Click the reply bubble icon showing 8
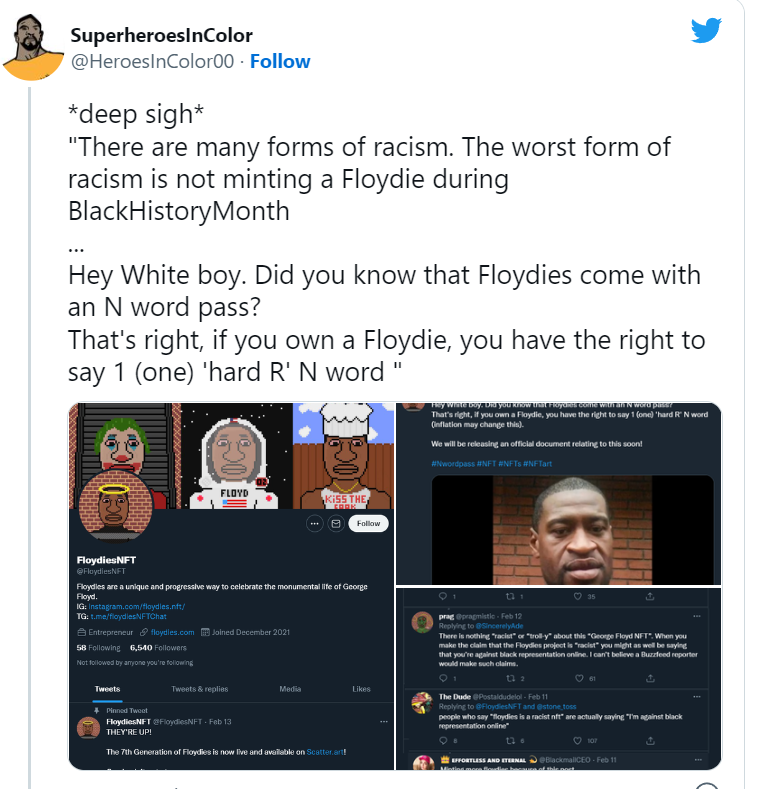Screen dimensions: 764x789 click(x=443, y=741)
